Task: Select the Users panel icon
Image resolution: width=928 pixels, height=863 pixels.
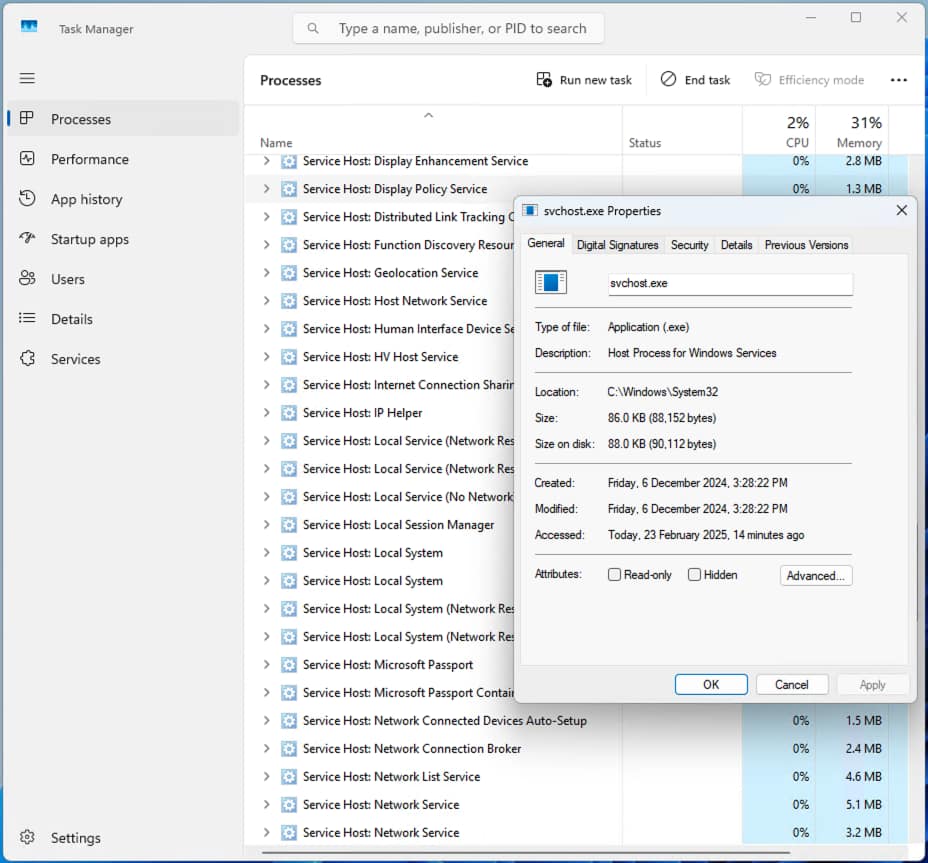Action: (27, 279)
